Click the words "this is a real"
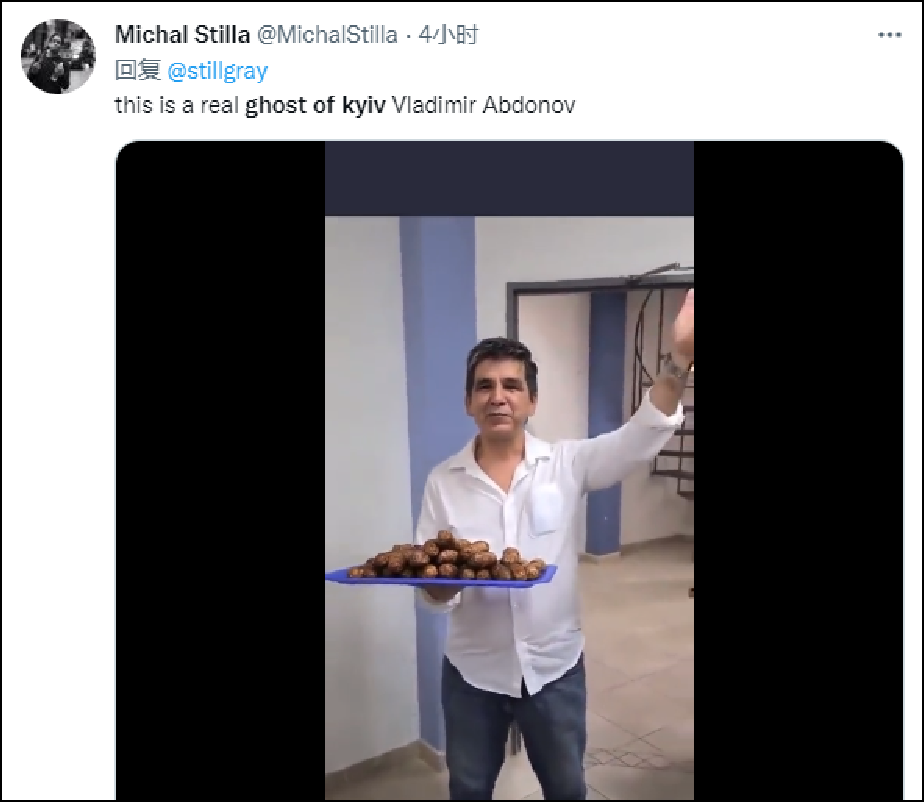Screen dimensions: 924x802 [177, 105]
